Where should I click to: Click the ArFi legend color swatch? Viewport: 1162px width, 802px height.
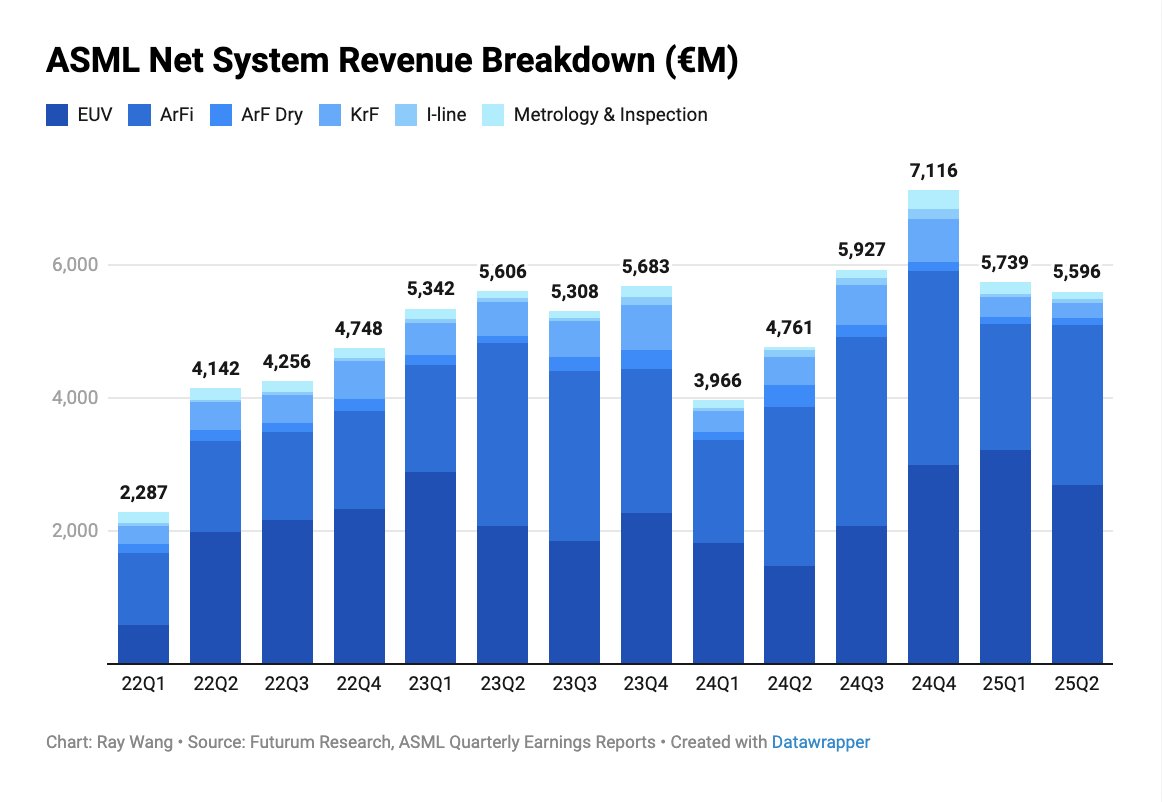(139, 115)
